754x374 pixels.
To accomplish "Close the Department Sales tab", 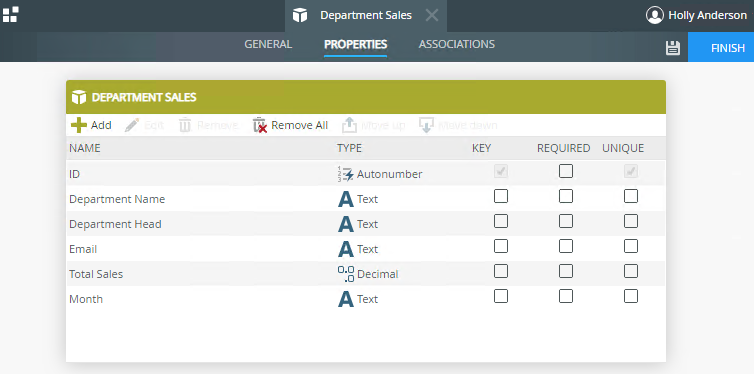I will 432,15.
